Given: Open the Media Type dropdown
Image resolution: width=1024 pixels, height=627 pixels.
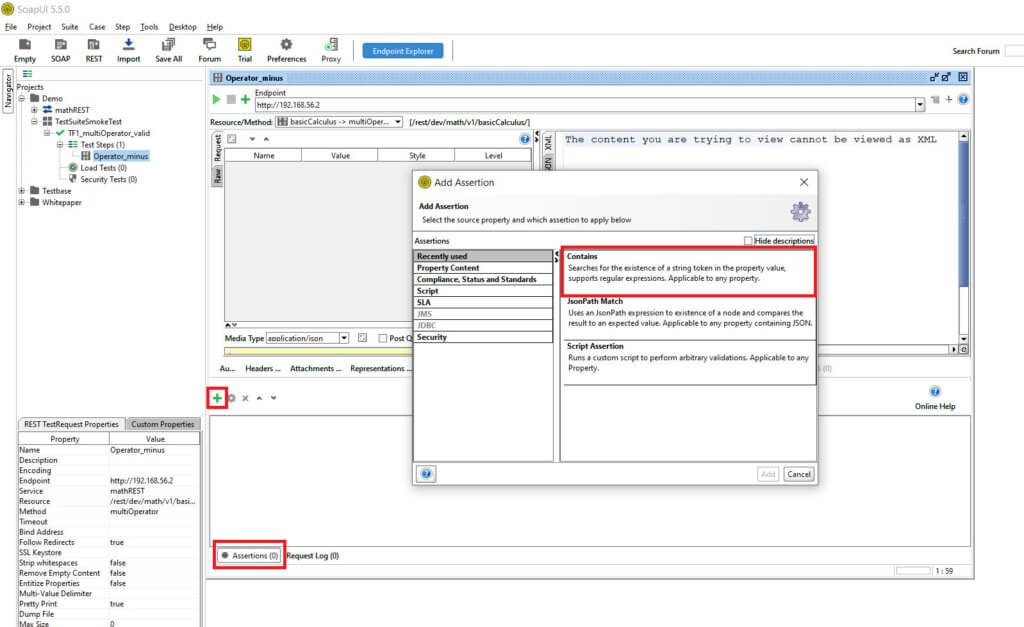Looking at the screenshot, I should coord(344,338).
